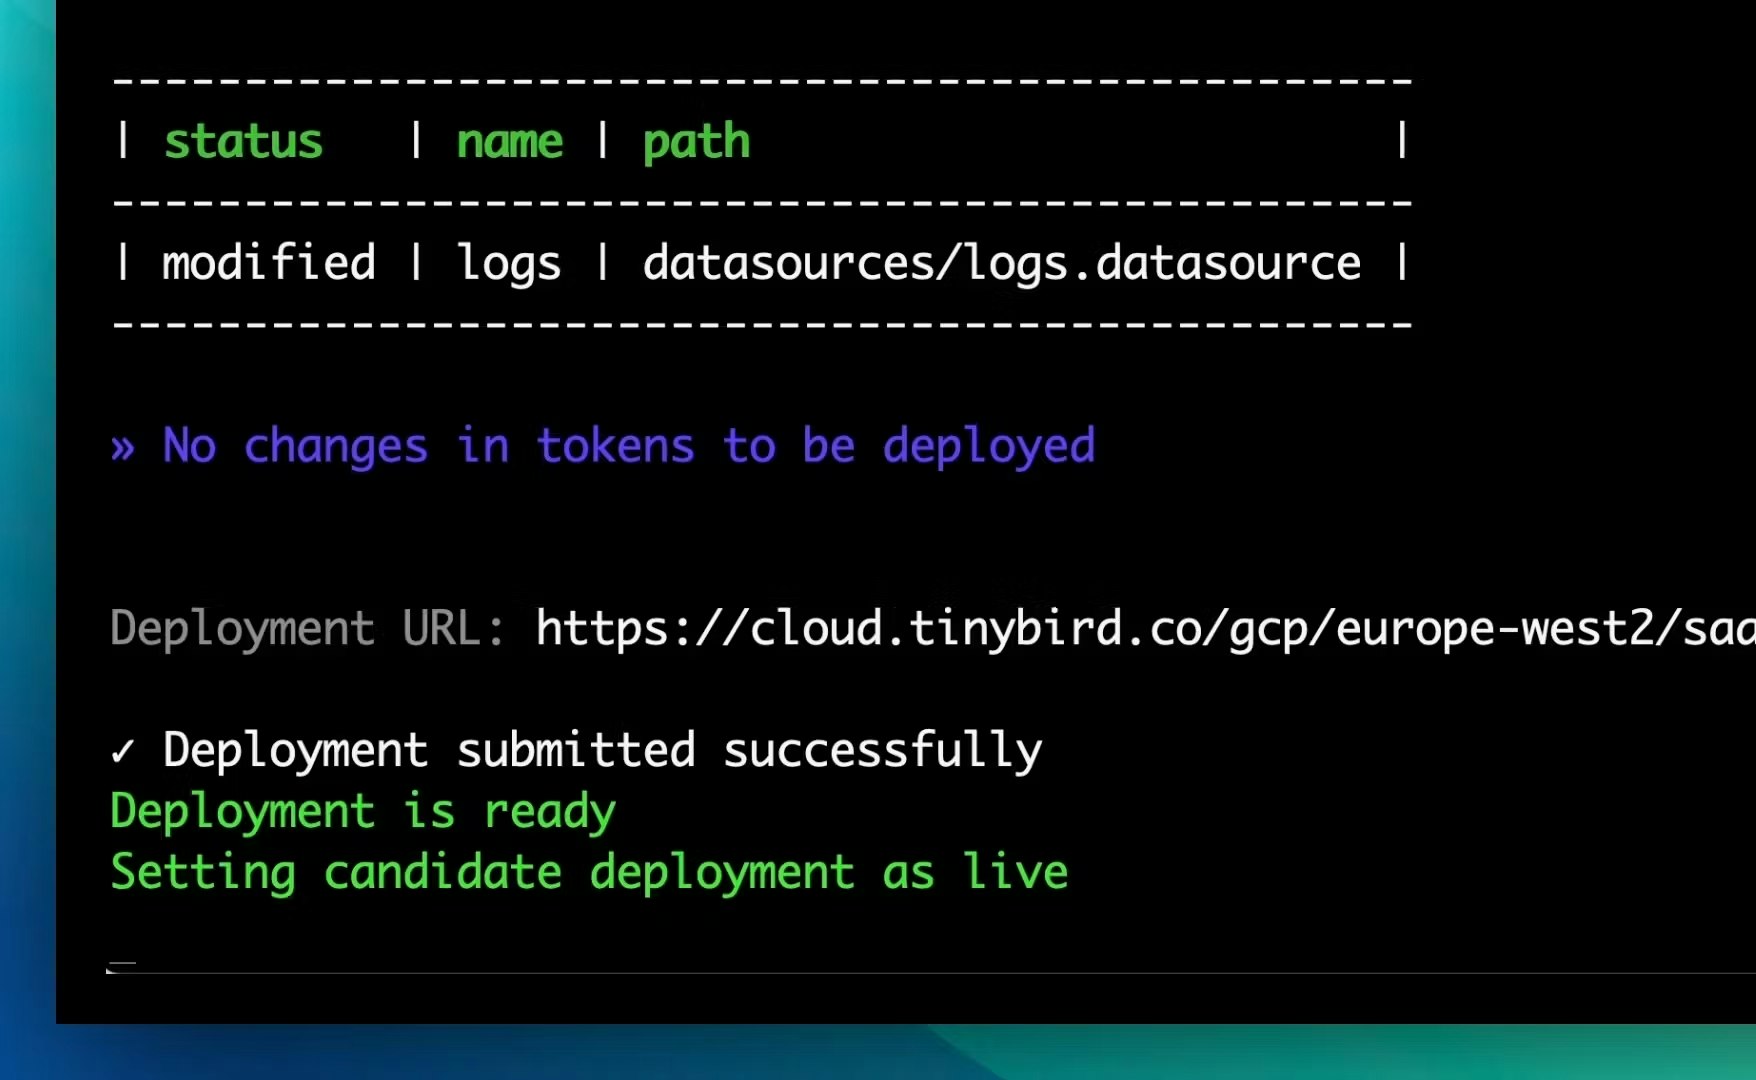Screen dimensions: 1756x1080
Task: Click the checkmark before Deployment submitted
Action: click(122, 751)
